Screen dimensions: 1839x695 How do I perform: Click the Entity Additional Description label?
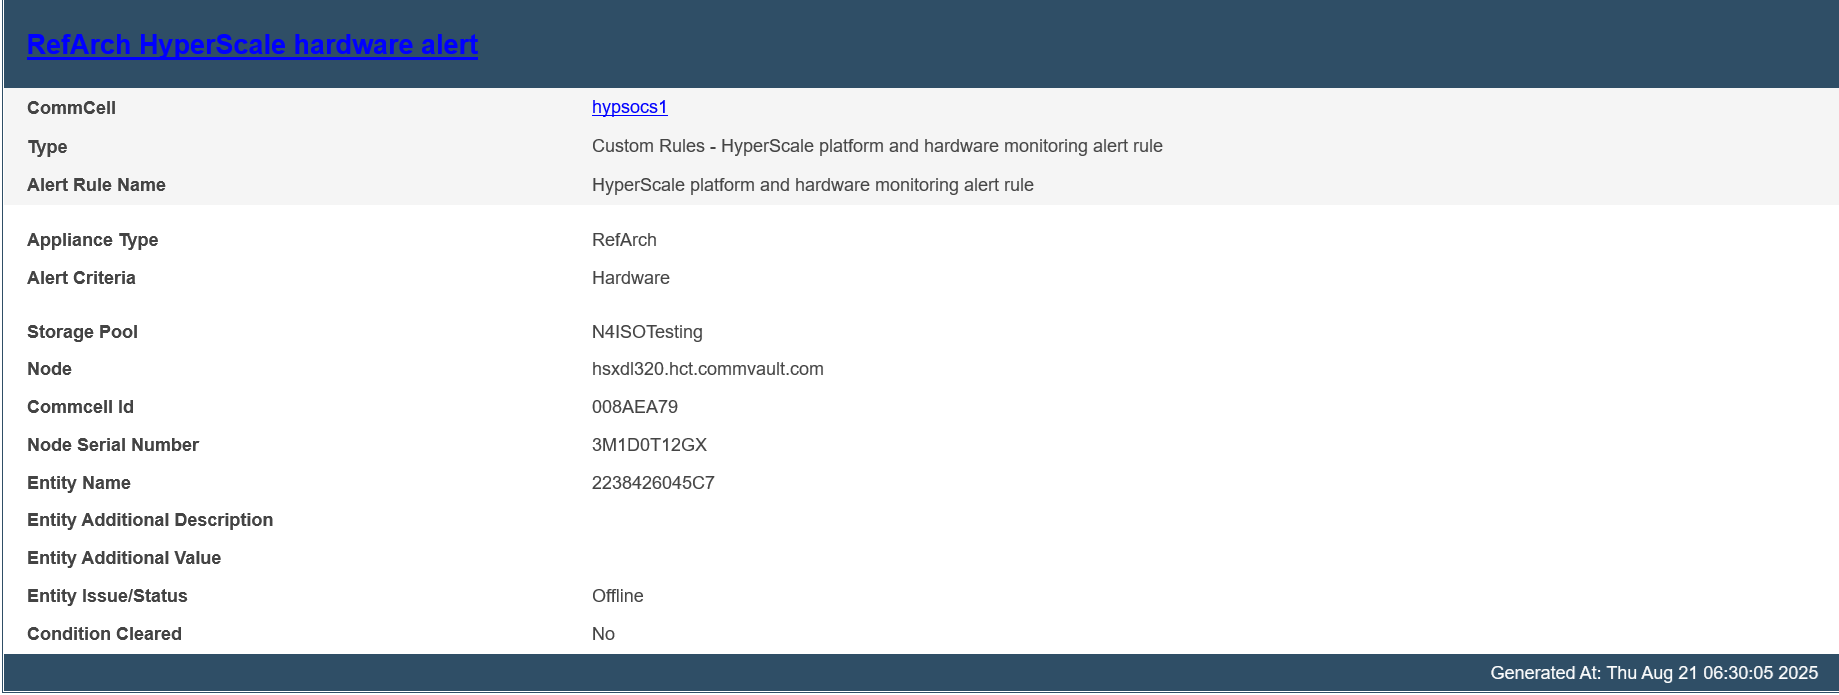point(150,520)
